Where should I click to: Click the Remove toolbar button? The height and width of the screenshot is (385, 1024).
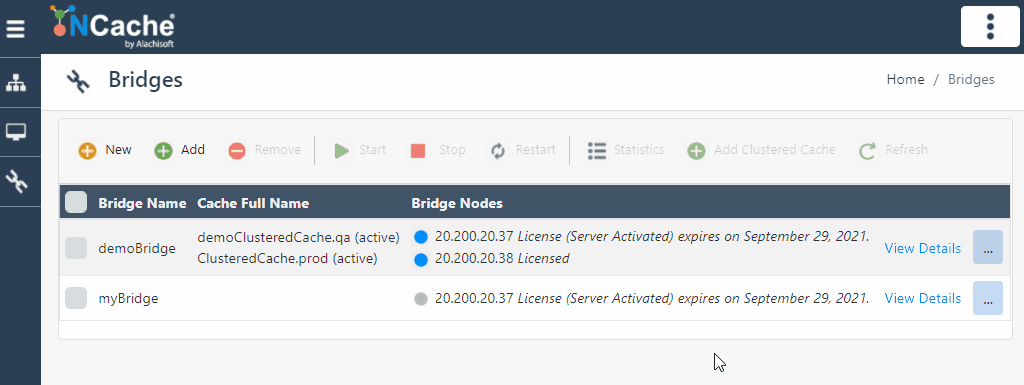(264, 150)
